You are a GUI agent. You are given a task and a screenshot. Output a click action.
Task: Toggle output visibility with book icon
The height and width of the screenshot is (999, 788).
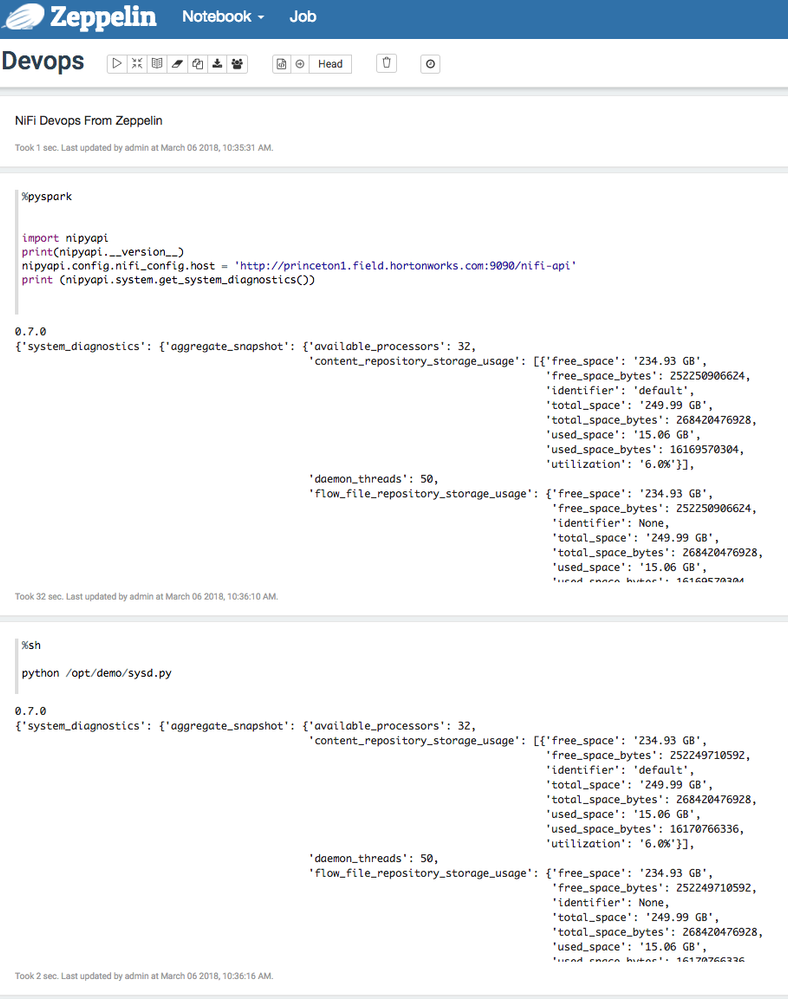click(x=157, y=64)
